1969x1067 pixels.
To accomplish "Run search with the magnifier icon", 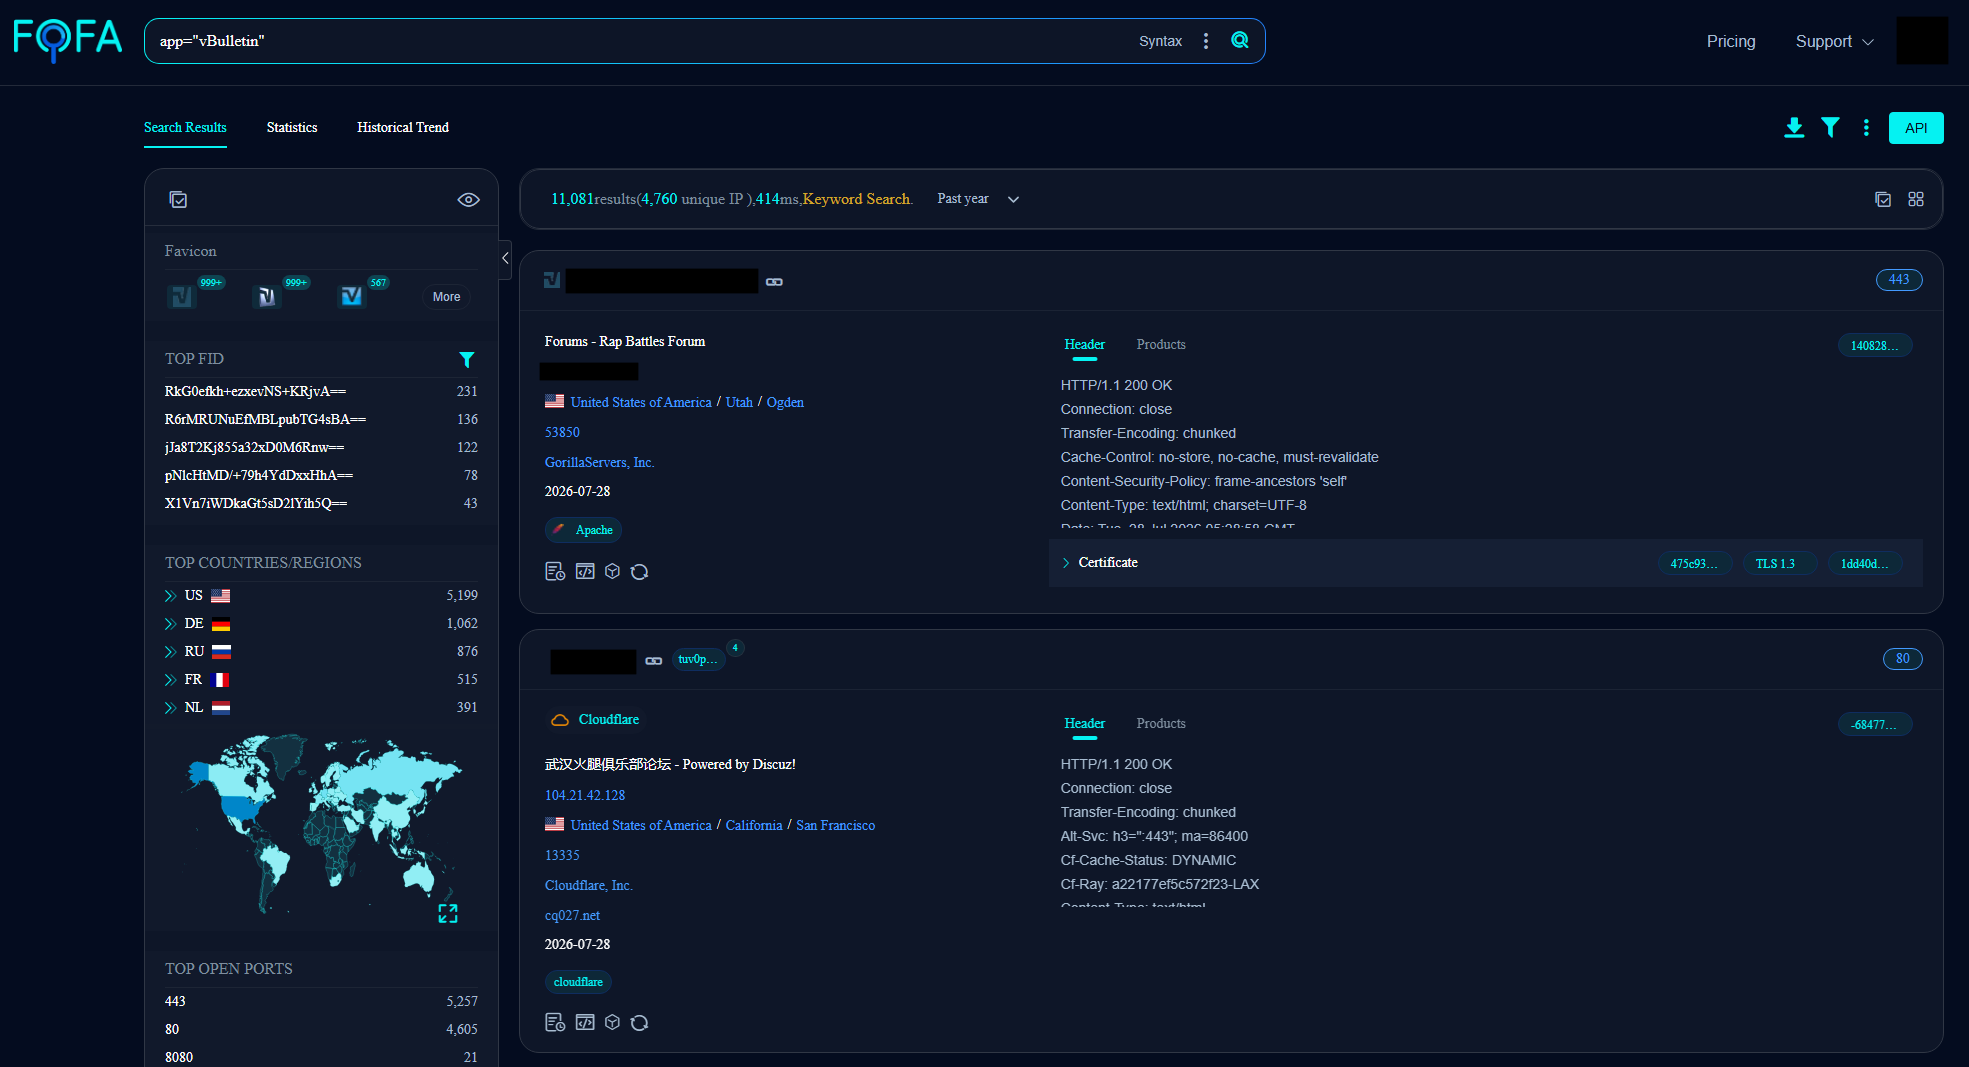I will 1240,40.
